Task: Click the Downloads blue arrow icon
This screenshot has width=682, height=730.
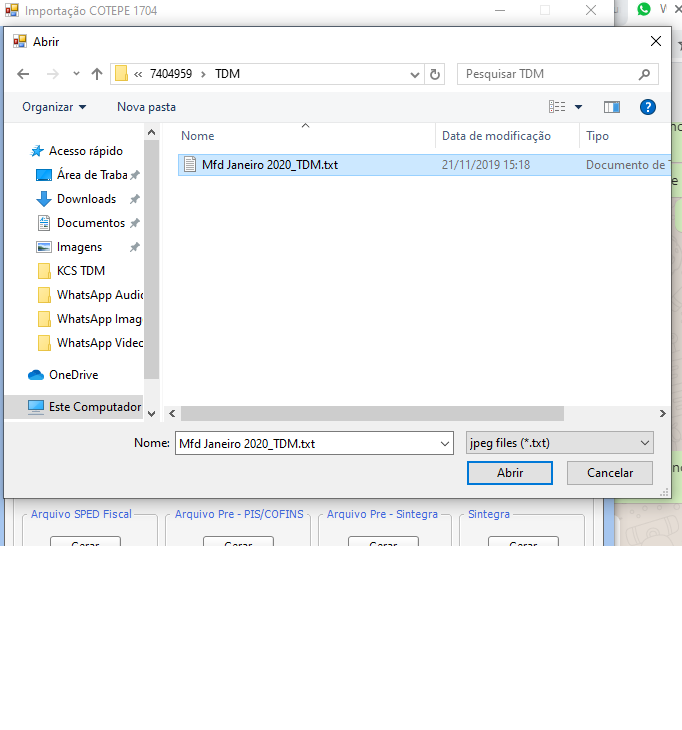Action: (x=44, y=199)
